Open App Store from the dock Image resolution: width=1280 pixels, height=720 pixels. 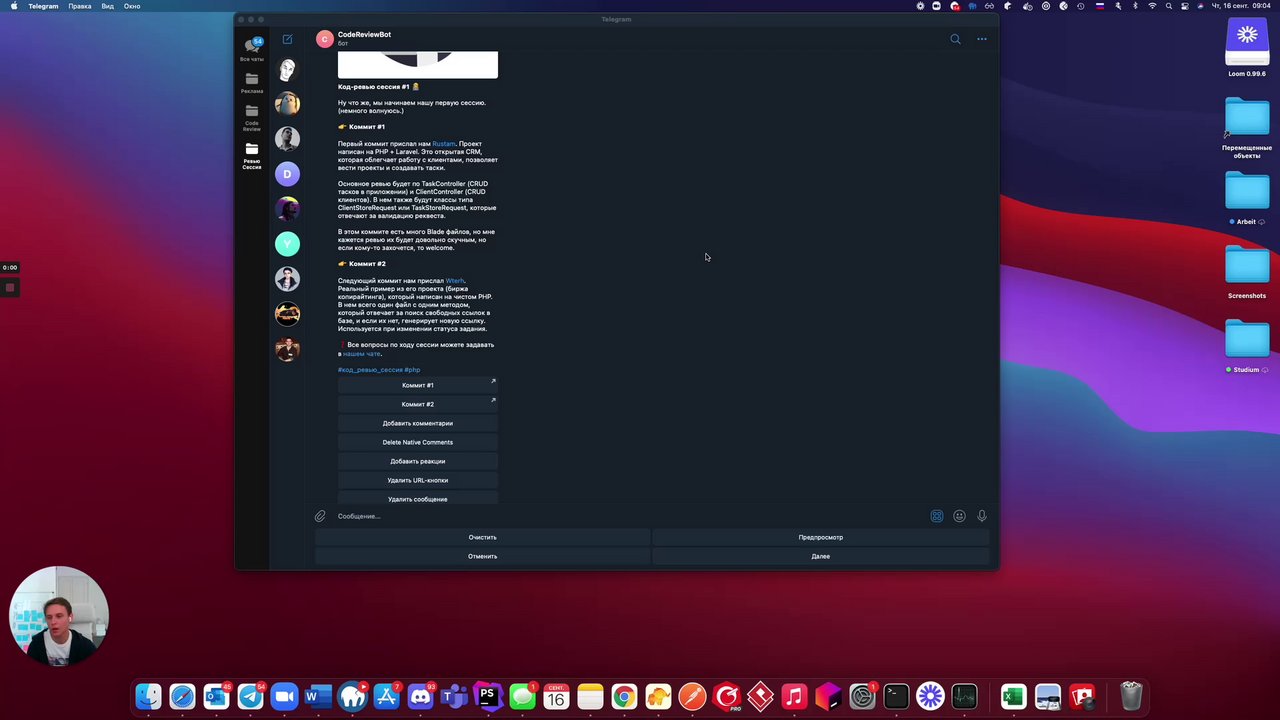(x=386, y=696)
